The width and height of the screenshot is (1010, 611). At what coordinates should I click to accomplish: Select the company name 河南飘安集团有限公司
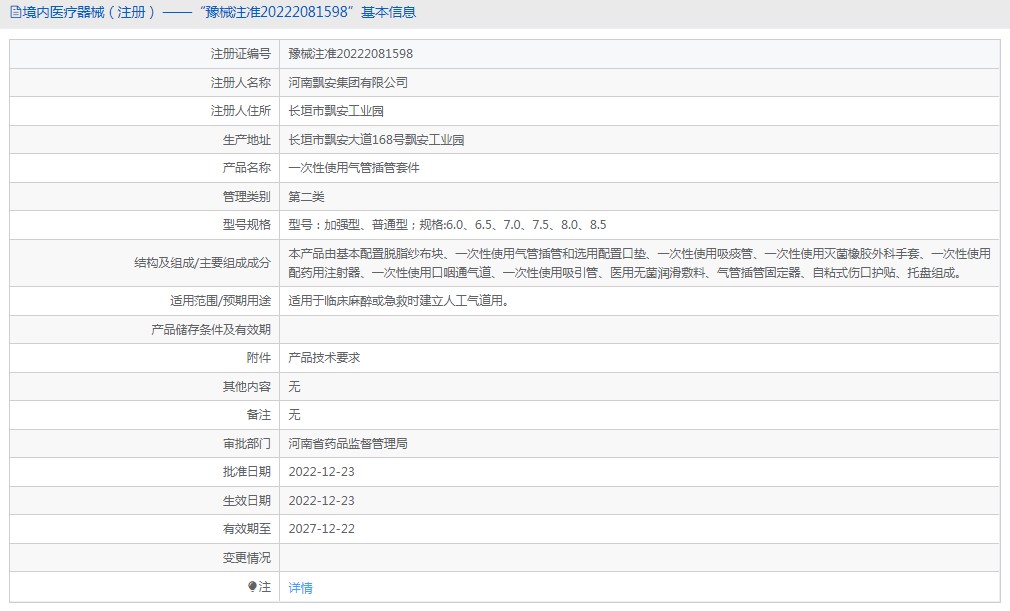pyautogui.click(x=348, y=82)
